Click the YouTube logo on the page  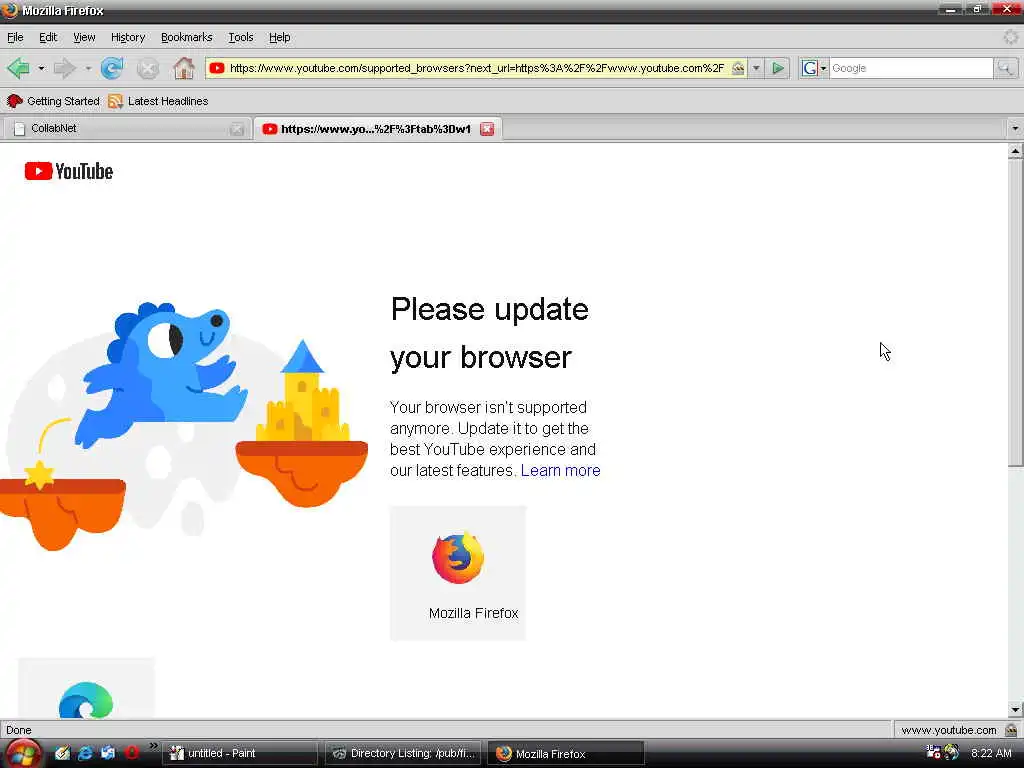(69, 171)
